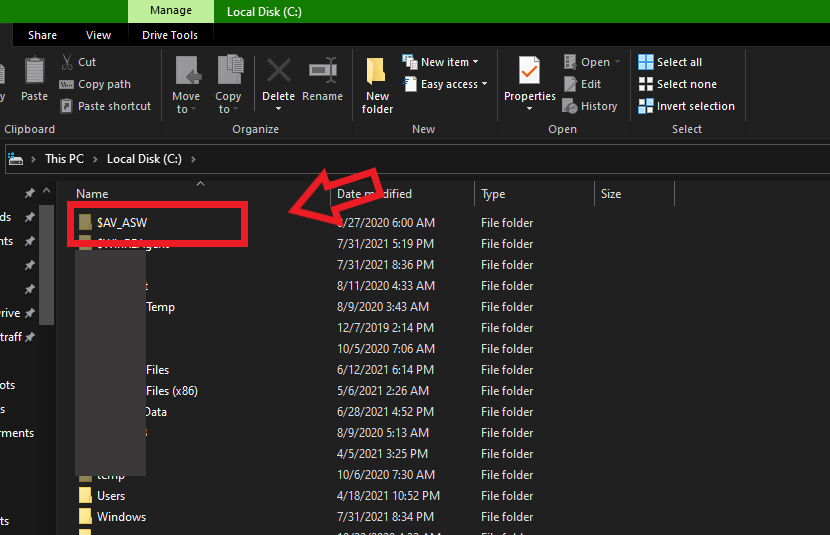Click the Paste clipboard icon
The image size is (830, 535).
click(x=34, y=71)
